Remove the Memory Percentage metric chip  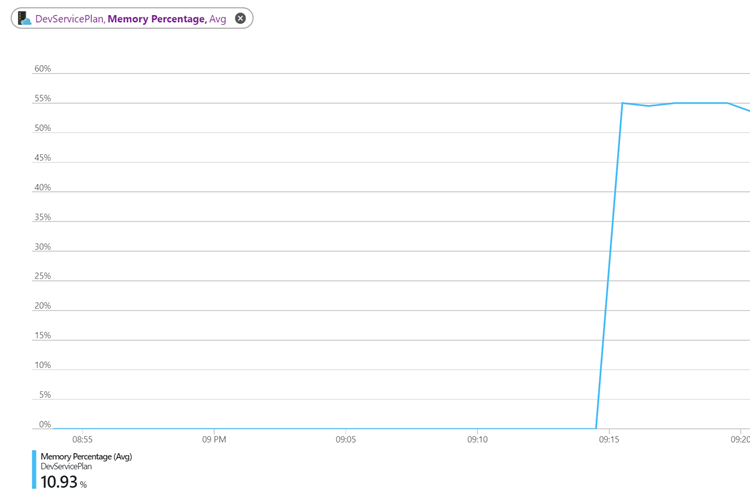[240, 18]
